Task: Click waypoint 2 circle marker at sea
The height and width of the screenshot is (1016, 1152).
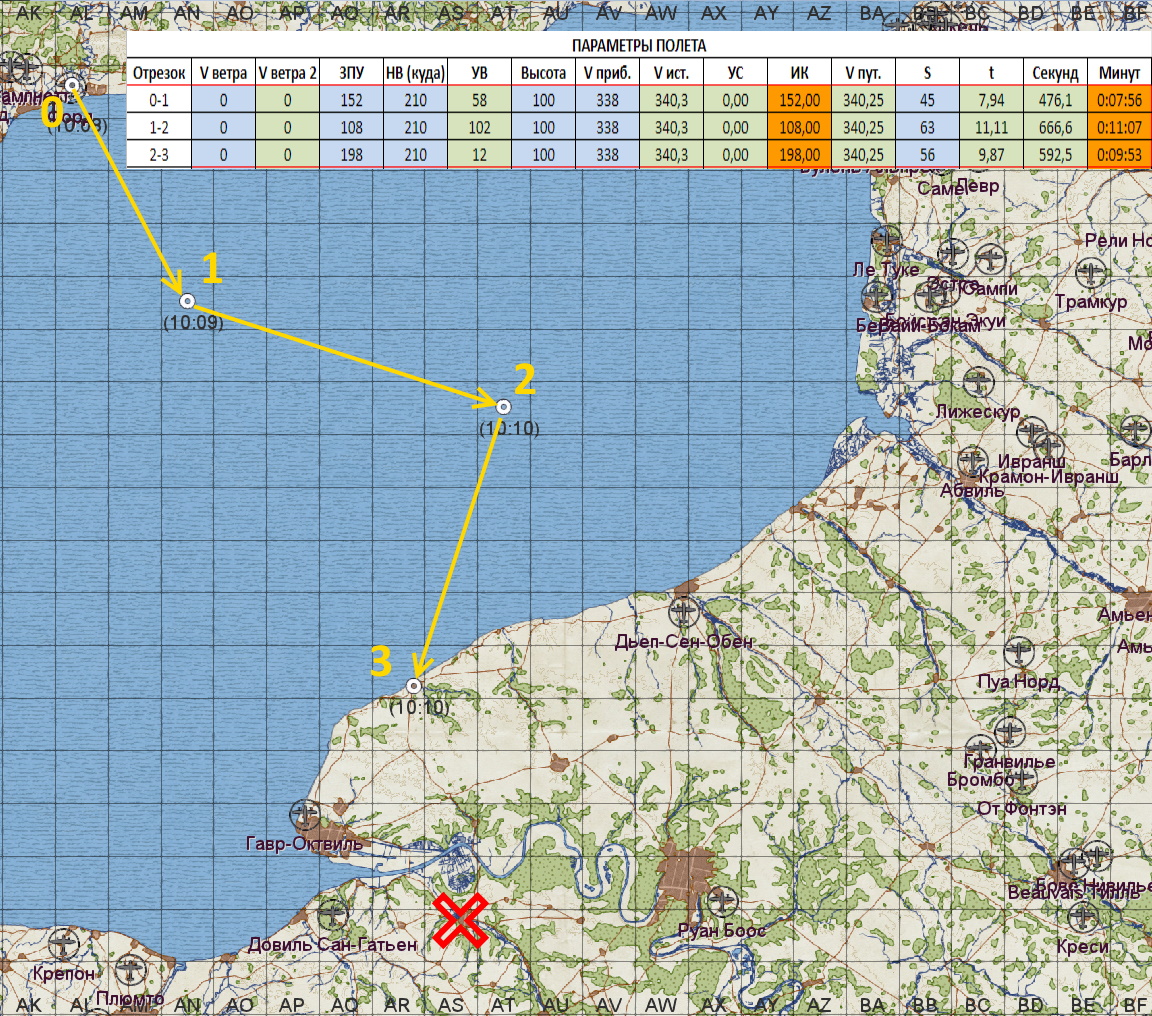Action: tap(503, 407)
